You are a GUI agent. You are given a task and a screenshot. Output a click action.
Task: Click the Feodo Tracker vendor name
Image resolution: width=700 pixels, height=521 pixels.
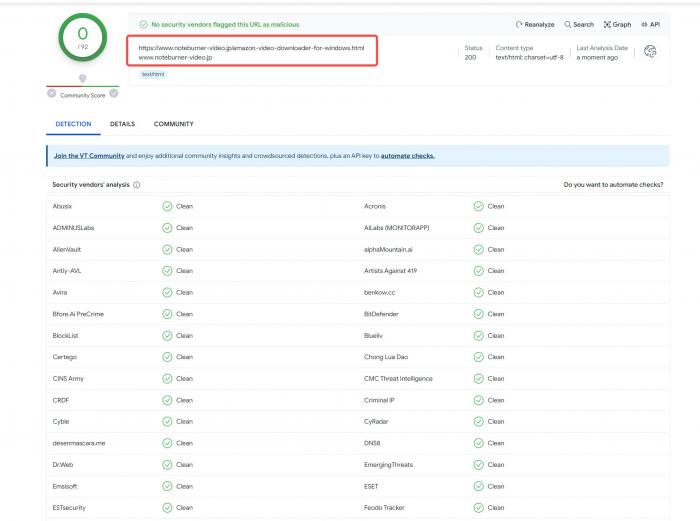pos(384,508)
